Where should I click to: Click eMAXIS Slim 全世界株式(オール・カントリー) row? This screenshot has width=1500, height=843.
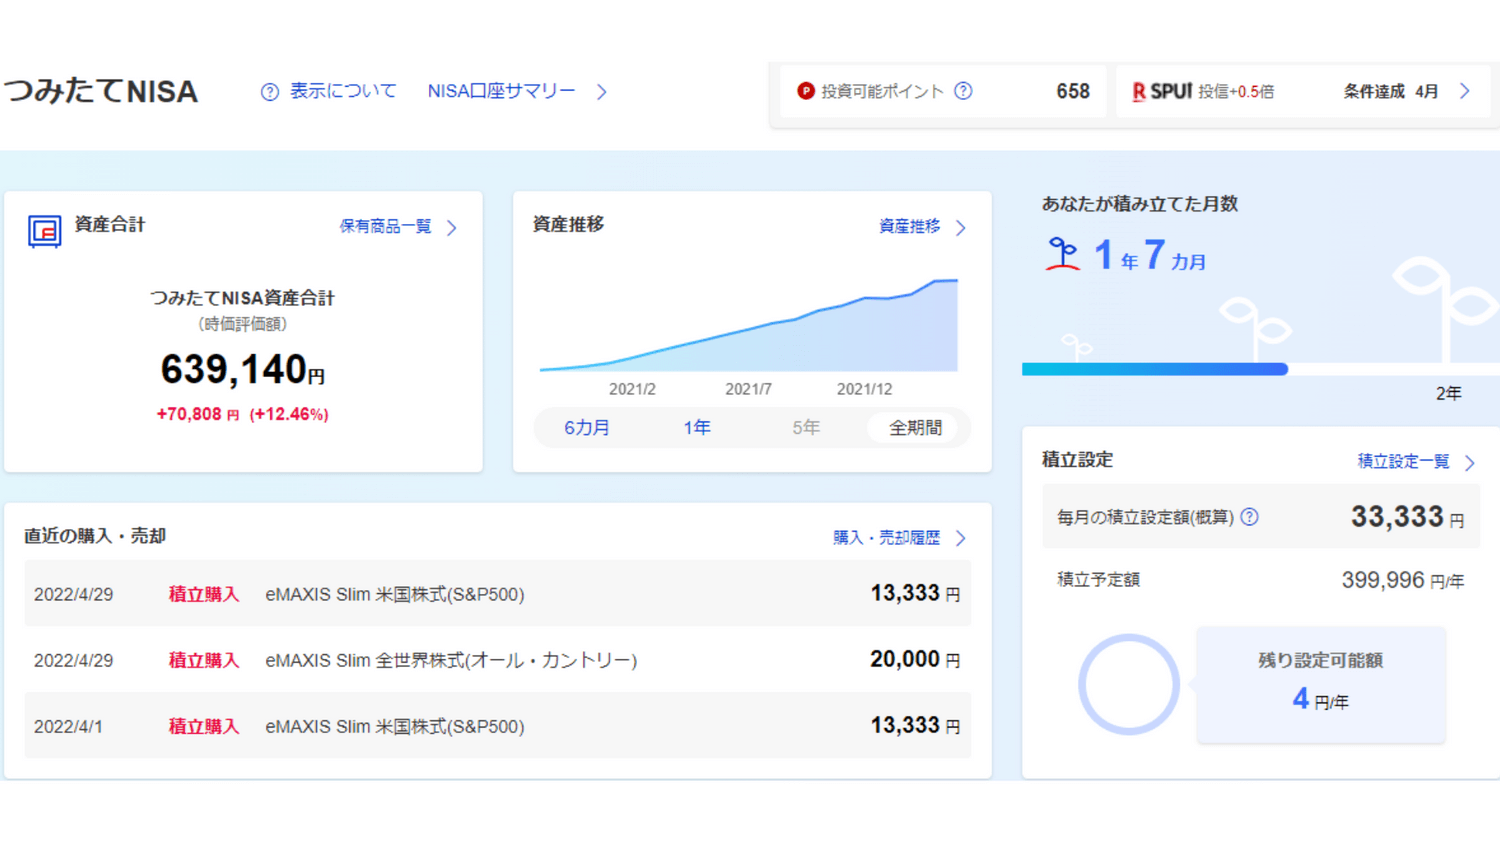497,660
